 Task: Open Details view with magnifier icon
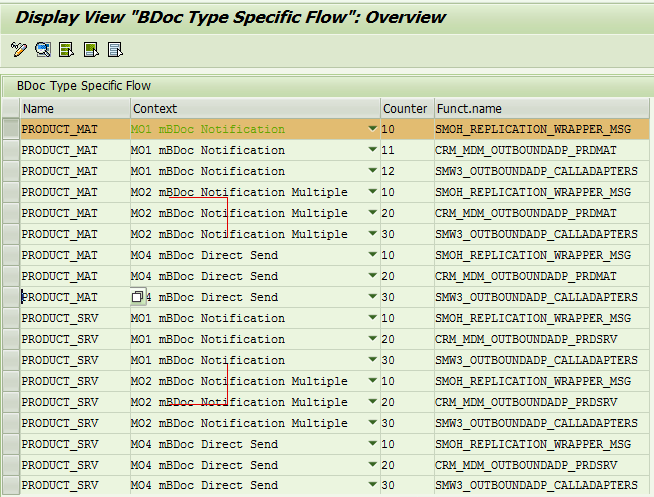coord(43,50)
